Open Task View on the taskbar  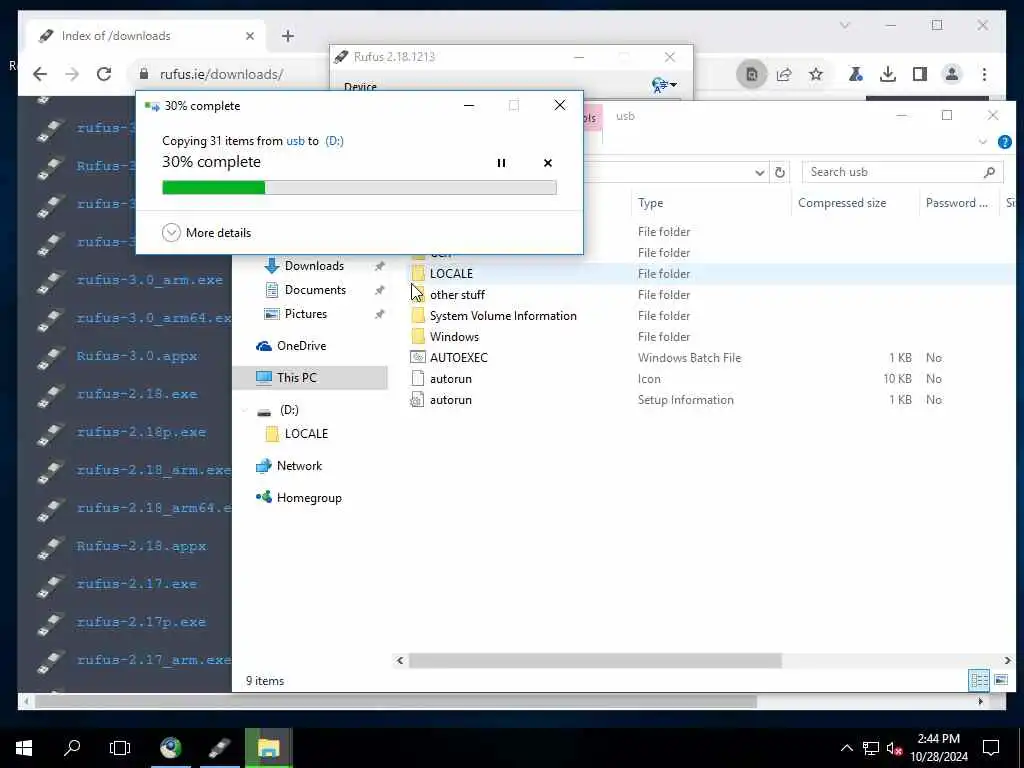120,748
